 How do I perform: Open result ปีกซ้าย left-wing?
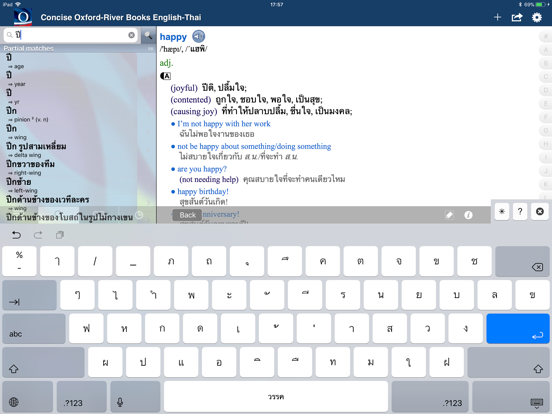click(x=78, y=186)
